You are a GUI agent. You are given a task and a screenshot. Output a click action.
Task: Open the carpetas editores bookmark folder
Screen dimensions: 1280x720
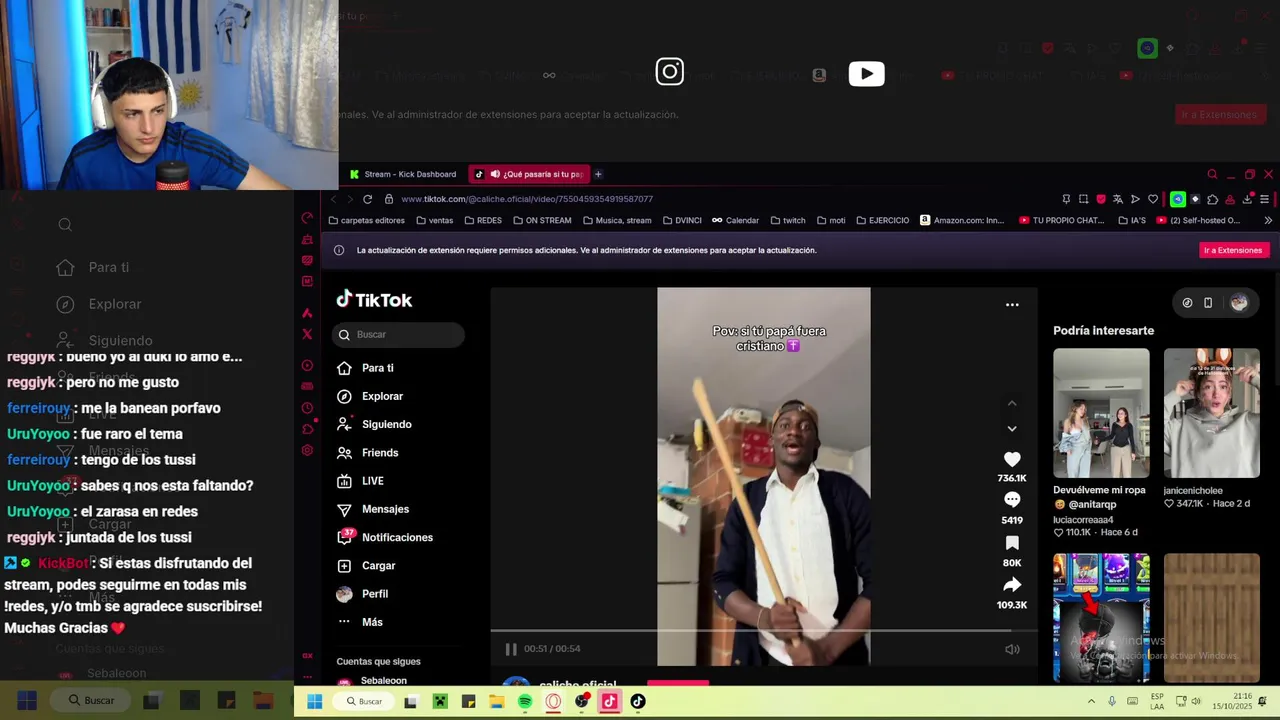click(366, 220)
